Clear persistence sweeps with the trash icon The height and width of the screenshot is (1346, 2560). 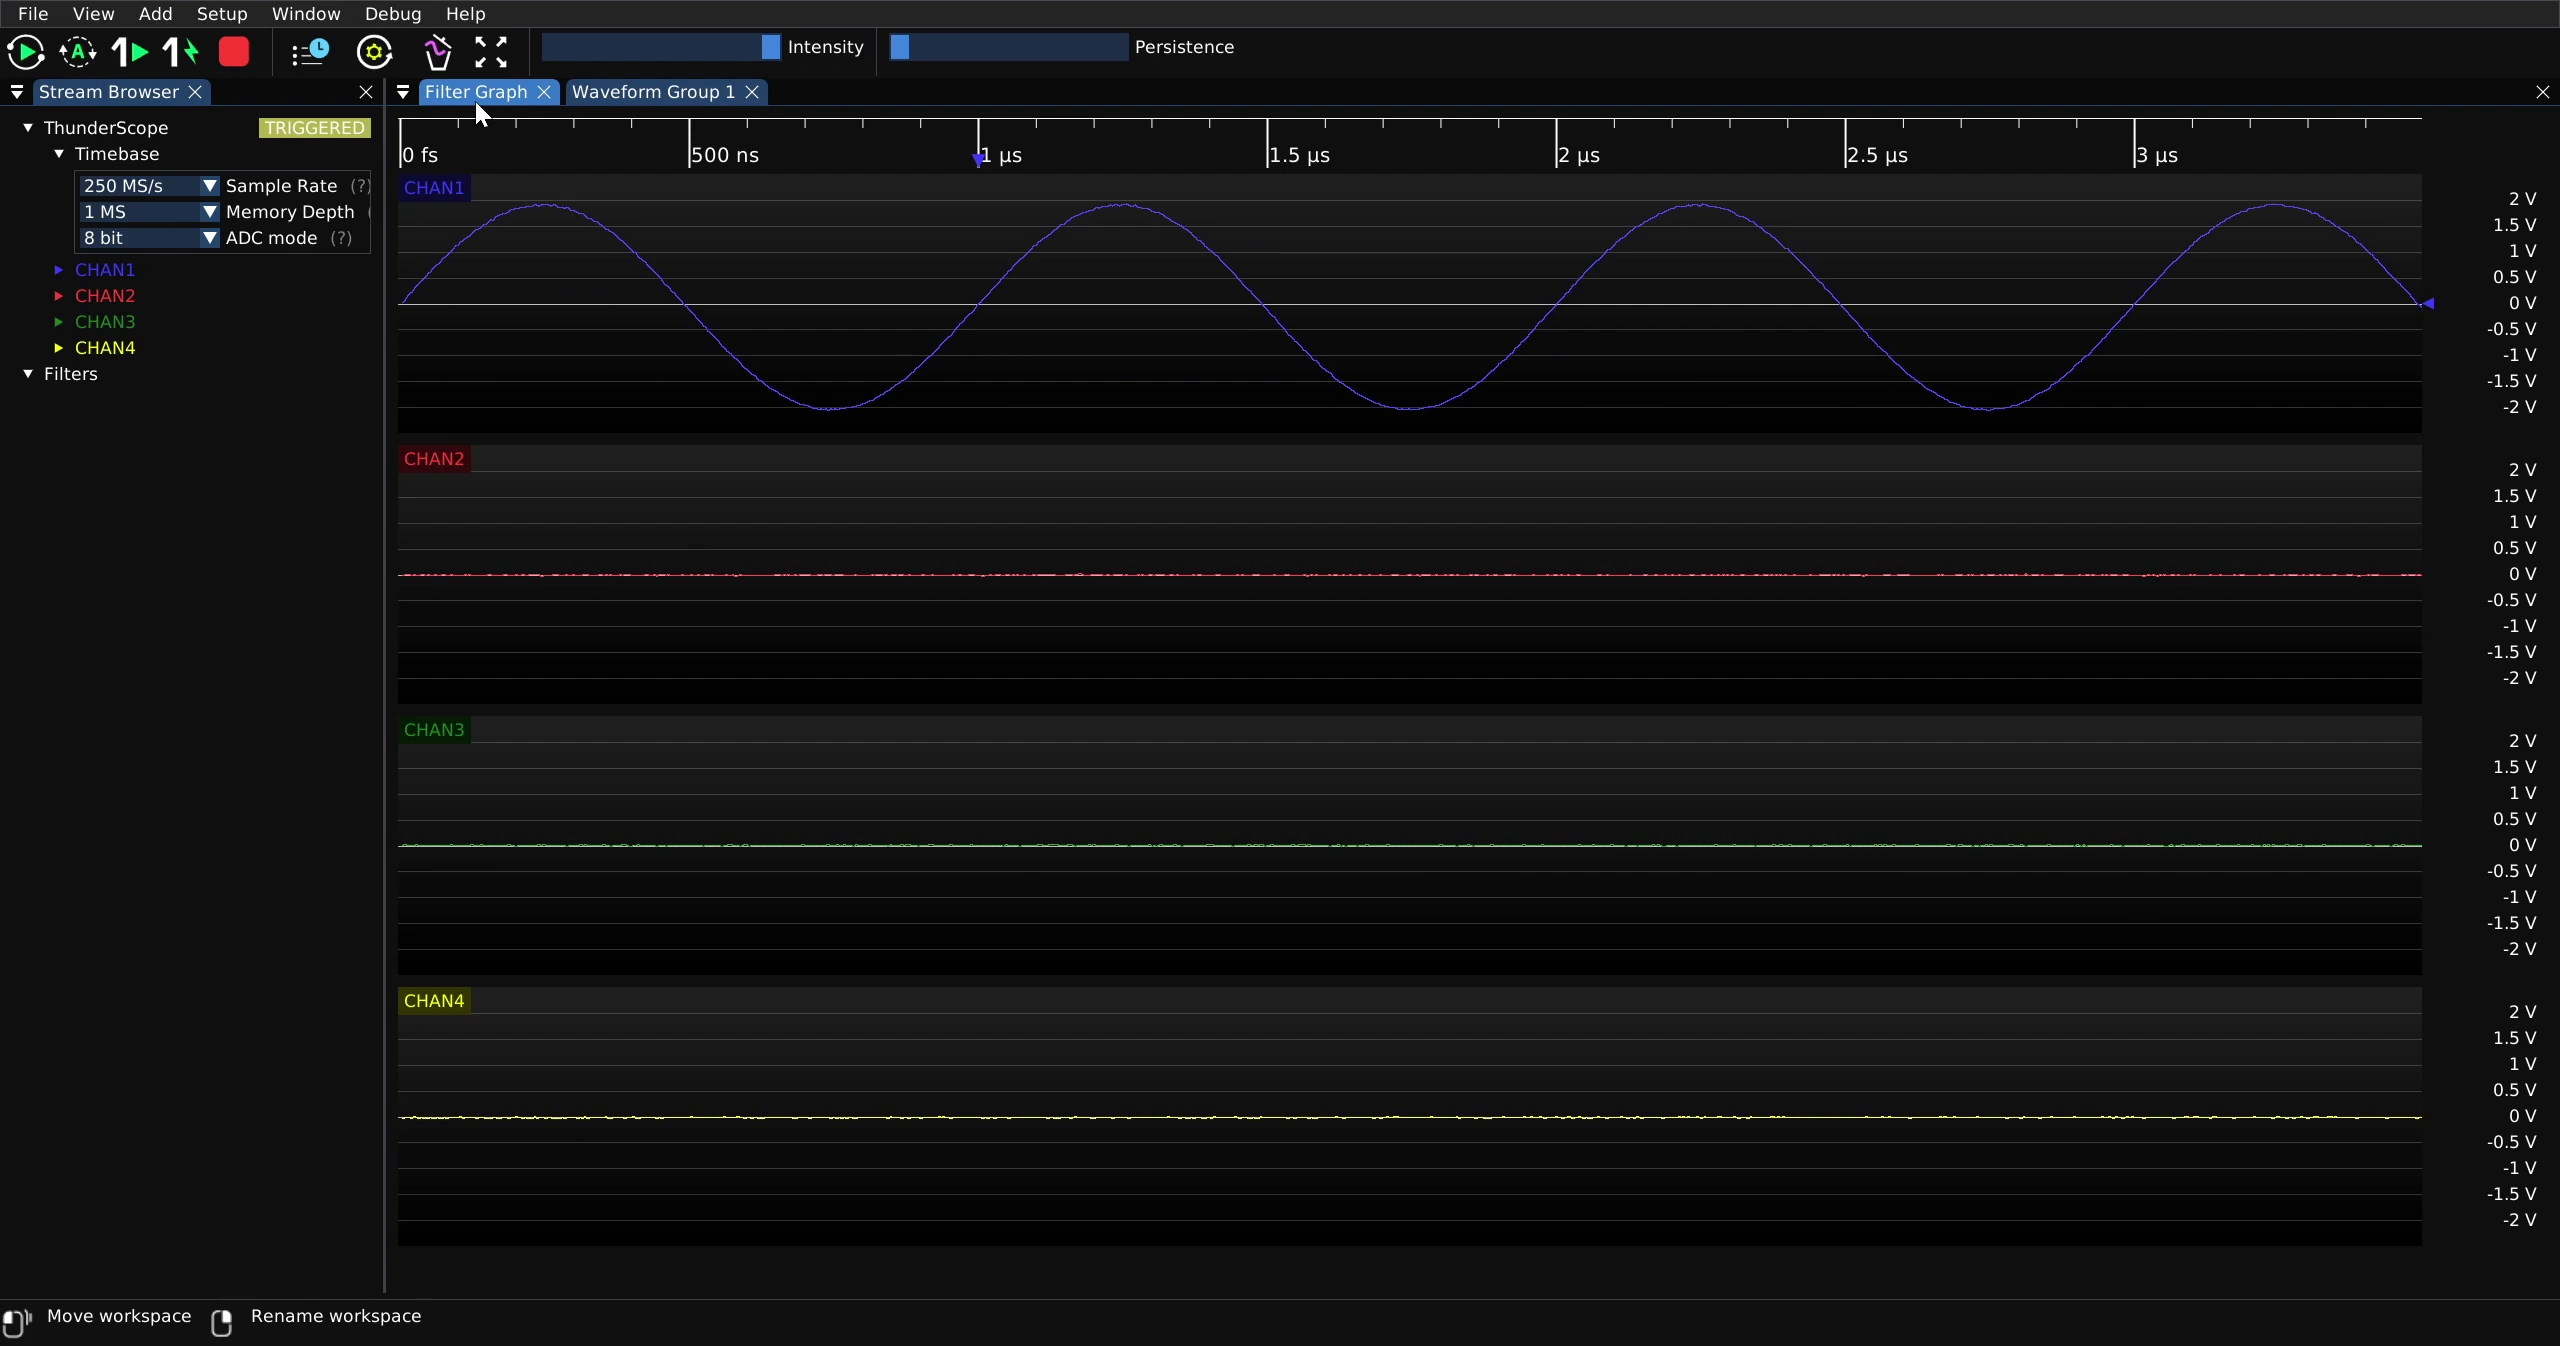coord(437,52)
